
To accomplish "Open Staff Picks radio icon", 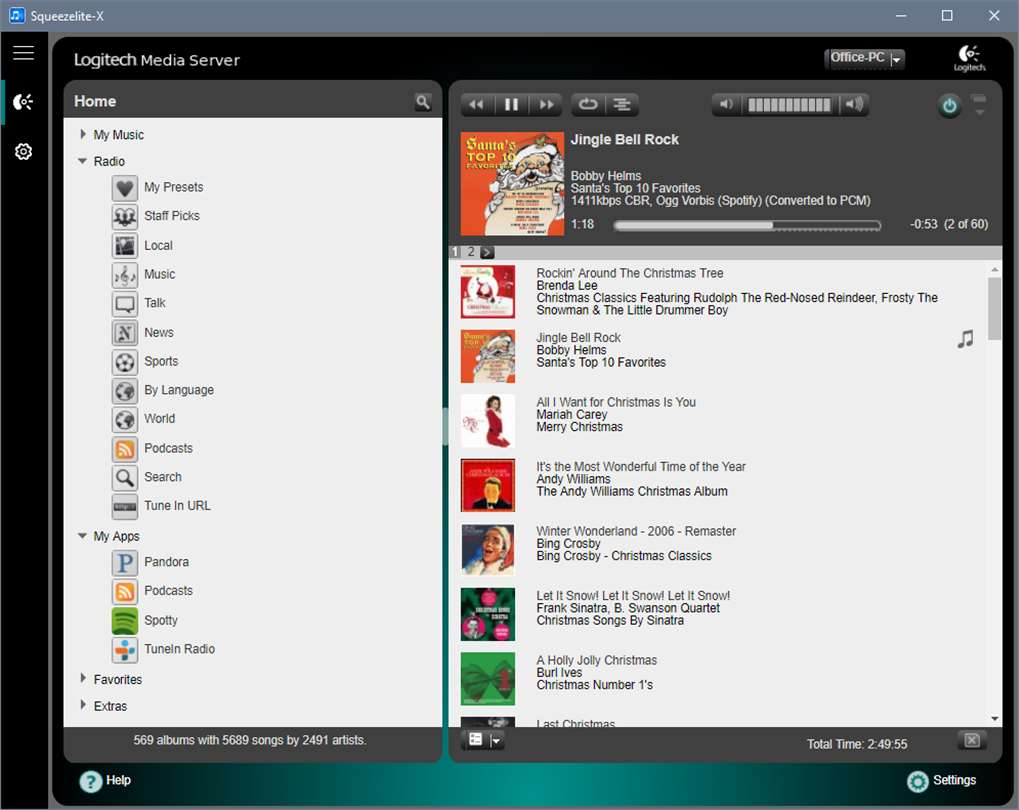I will 125,216.
